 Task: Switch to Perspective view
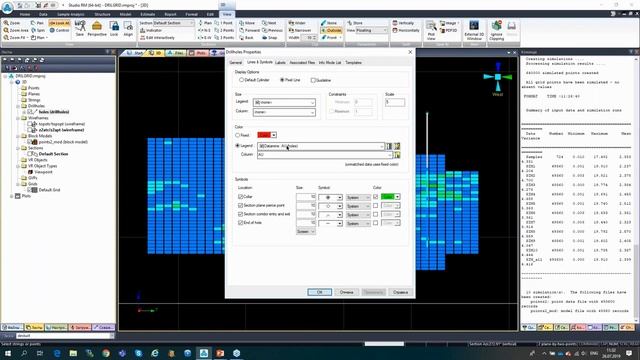click(97, 29)
